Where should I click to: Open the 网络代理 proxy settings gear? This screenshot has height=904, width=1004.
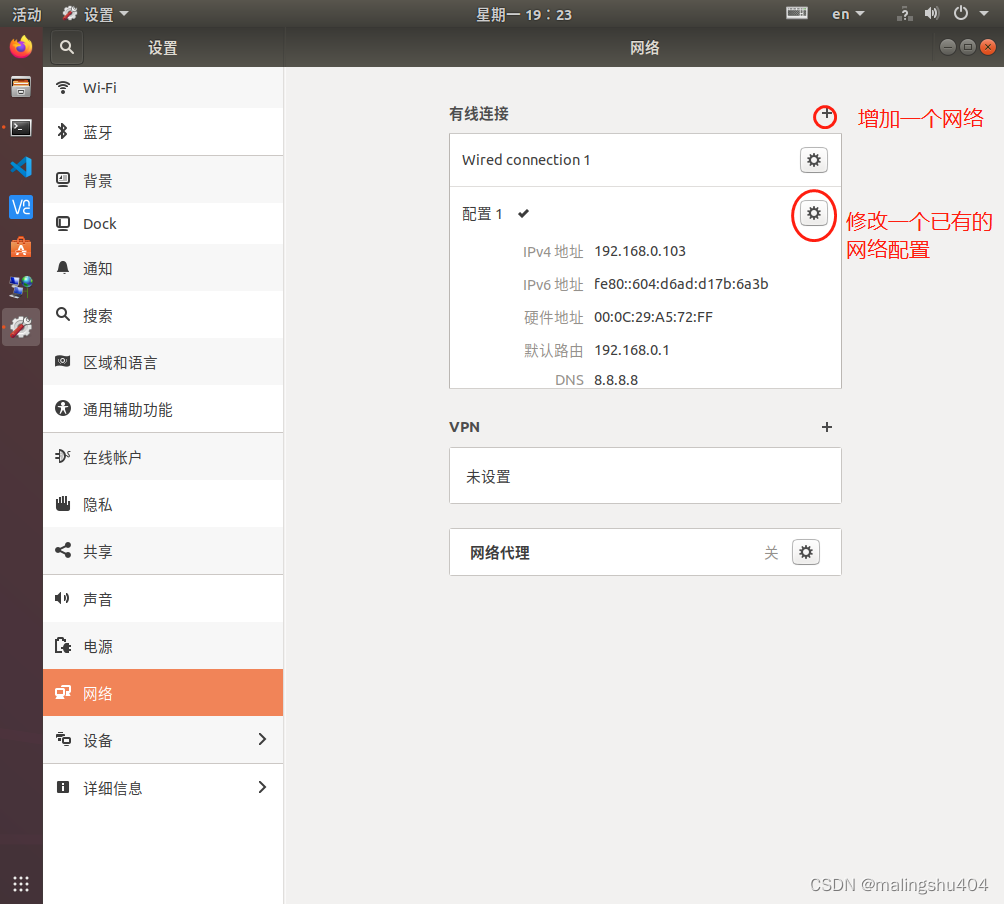point(806,551)
